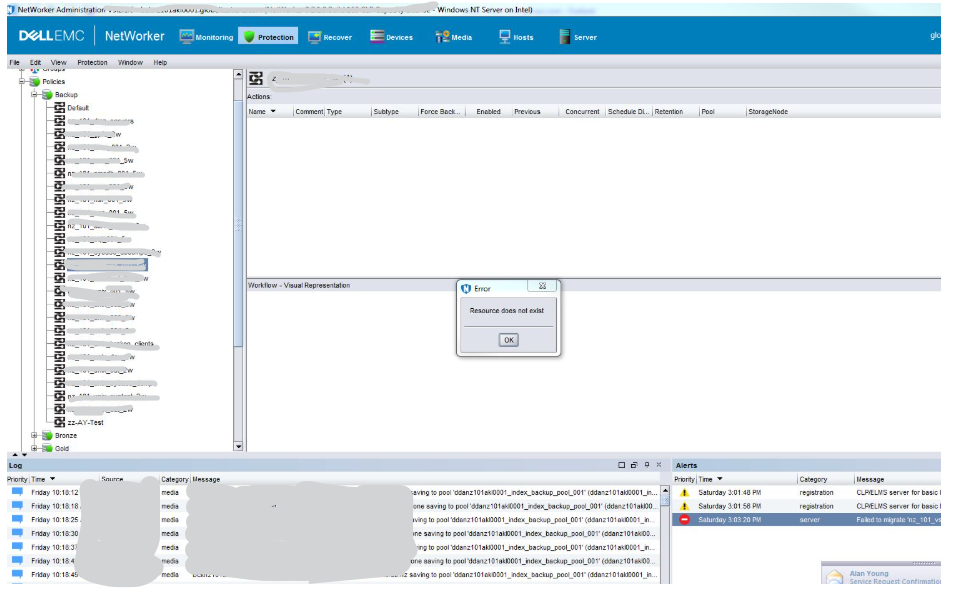Screen dimensions: 963x591
Task: Restore the Log panel window
Action: pos(634,465)
